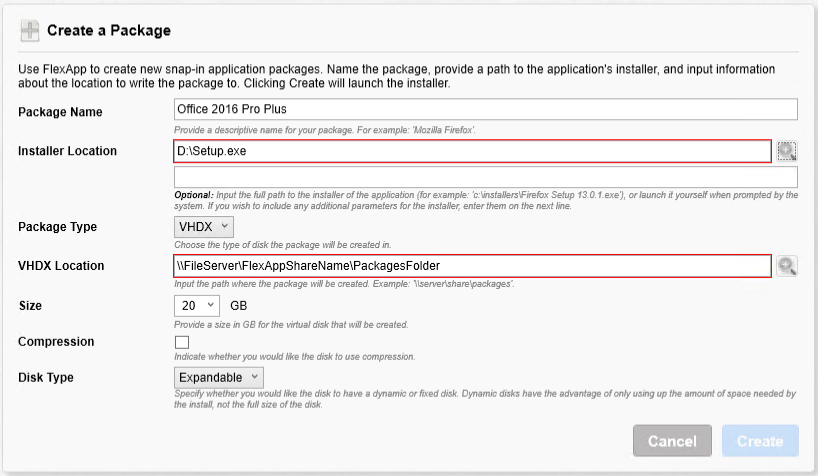Click the Compression label text

coord(56,342)
